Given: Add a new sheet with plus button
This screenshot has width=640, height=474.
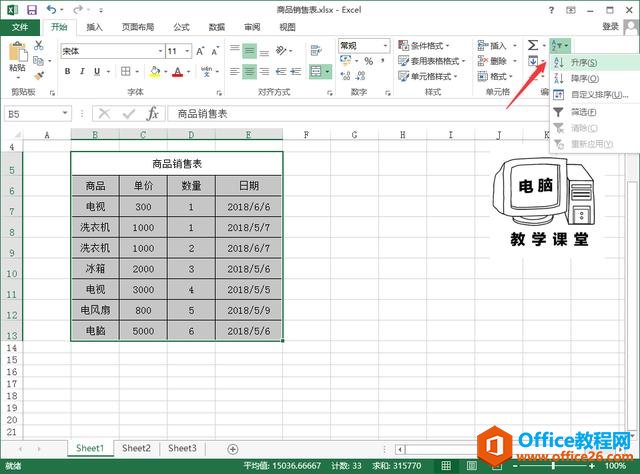Looking at the screenshot, I should [x=233, y=449].
